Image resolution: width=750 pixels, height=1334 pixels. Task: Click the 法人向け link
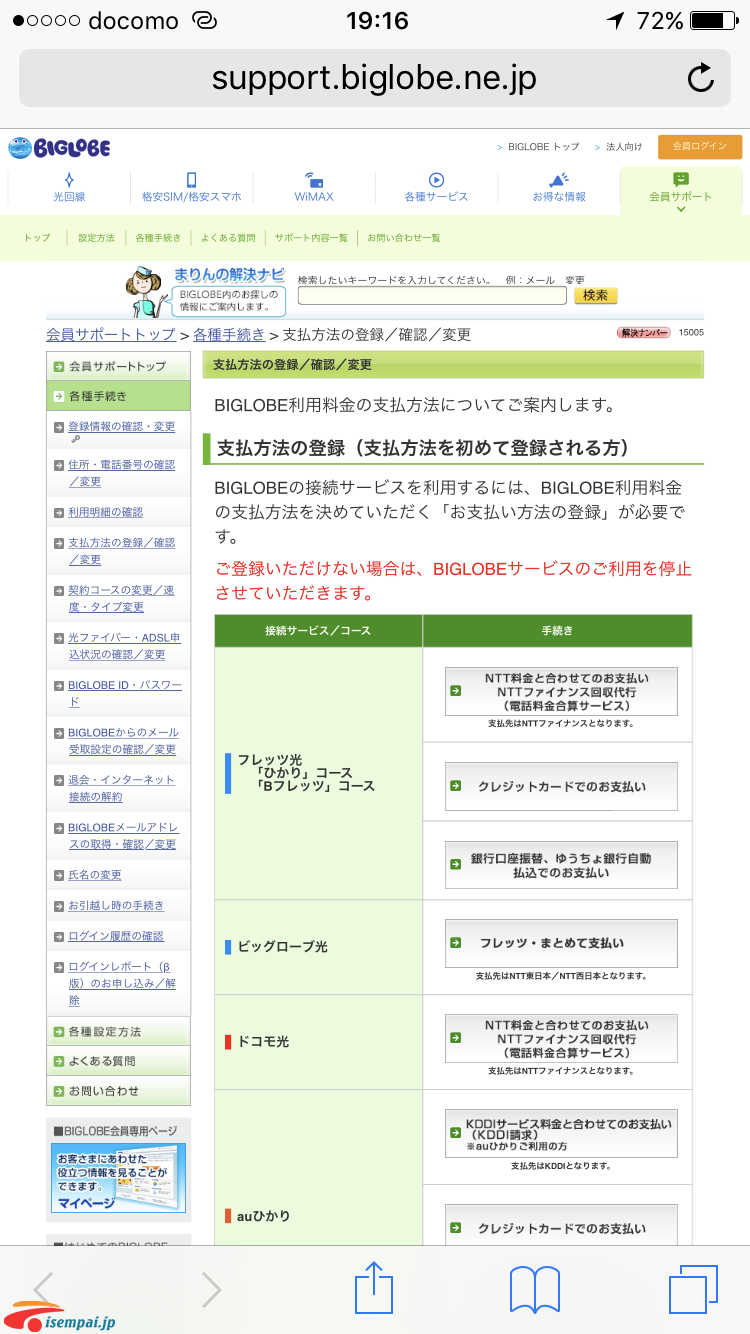[625, 147]
